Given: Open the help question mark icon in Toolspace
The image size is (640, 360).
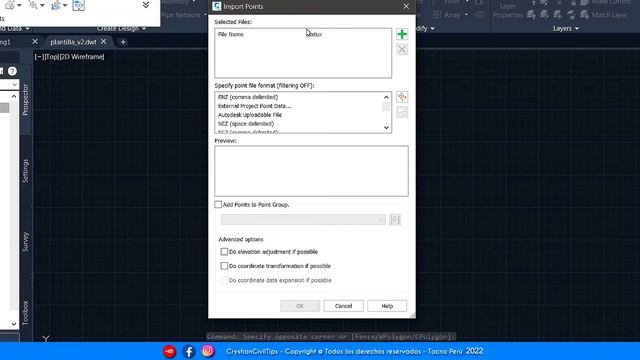Looking at the screenshot, I should click(x=12, y=71).
